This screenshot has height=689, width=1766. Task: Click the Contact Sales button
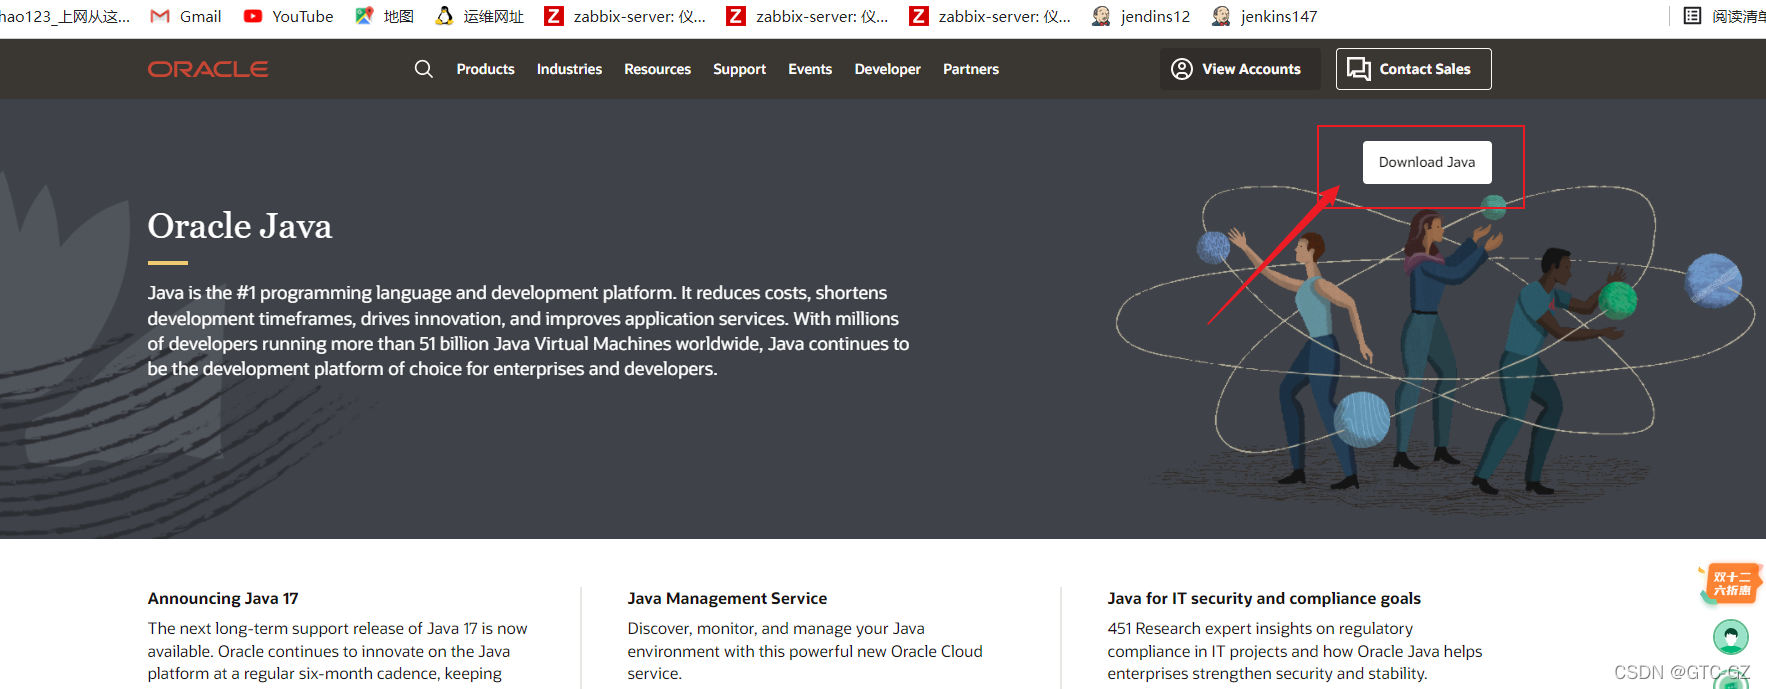1414,69
